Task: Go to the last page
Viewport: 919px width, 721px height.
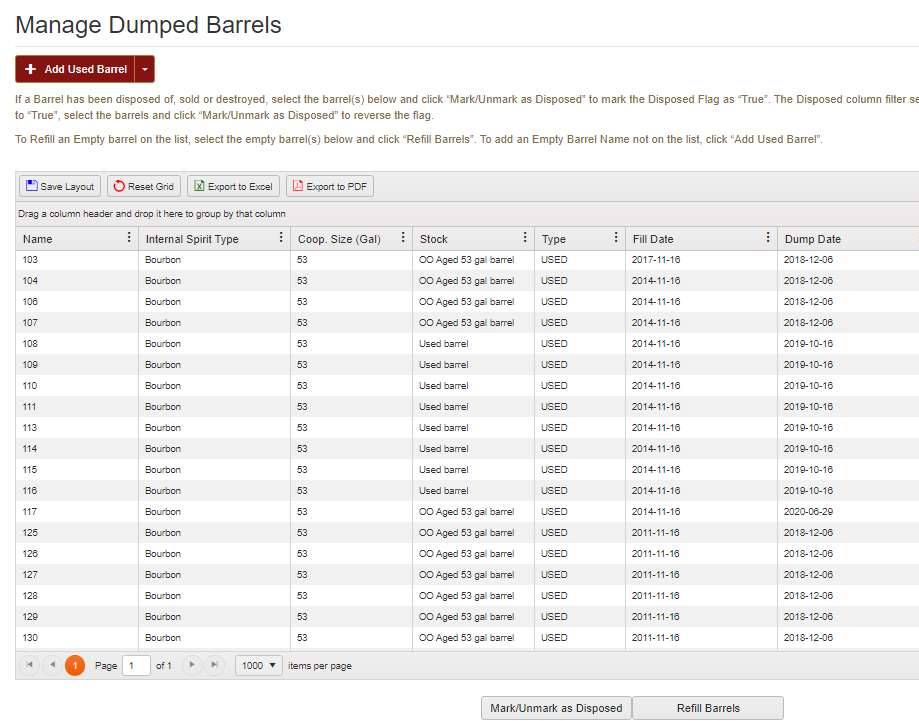Action: click(x=215, y=665)
